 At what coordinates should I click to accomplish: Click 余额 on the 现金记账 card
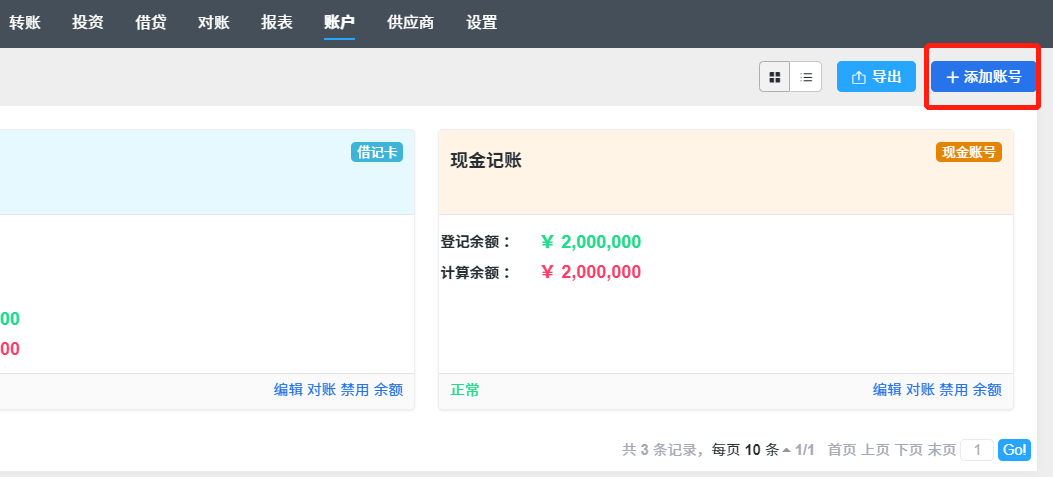click(x=987, y=390)
